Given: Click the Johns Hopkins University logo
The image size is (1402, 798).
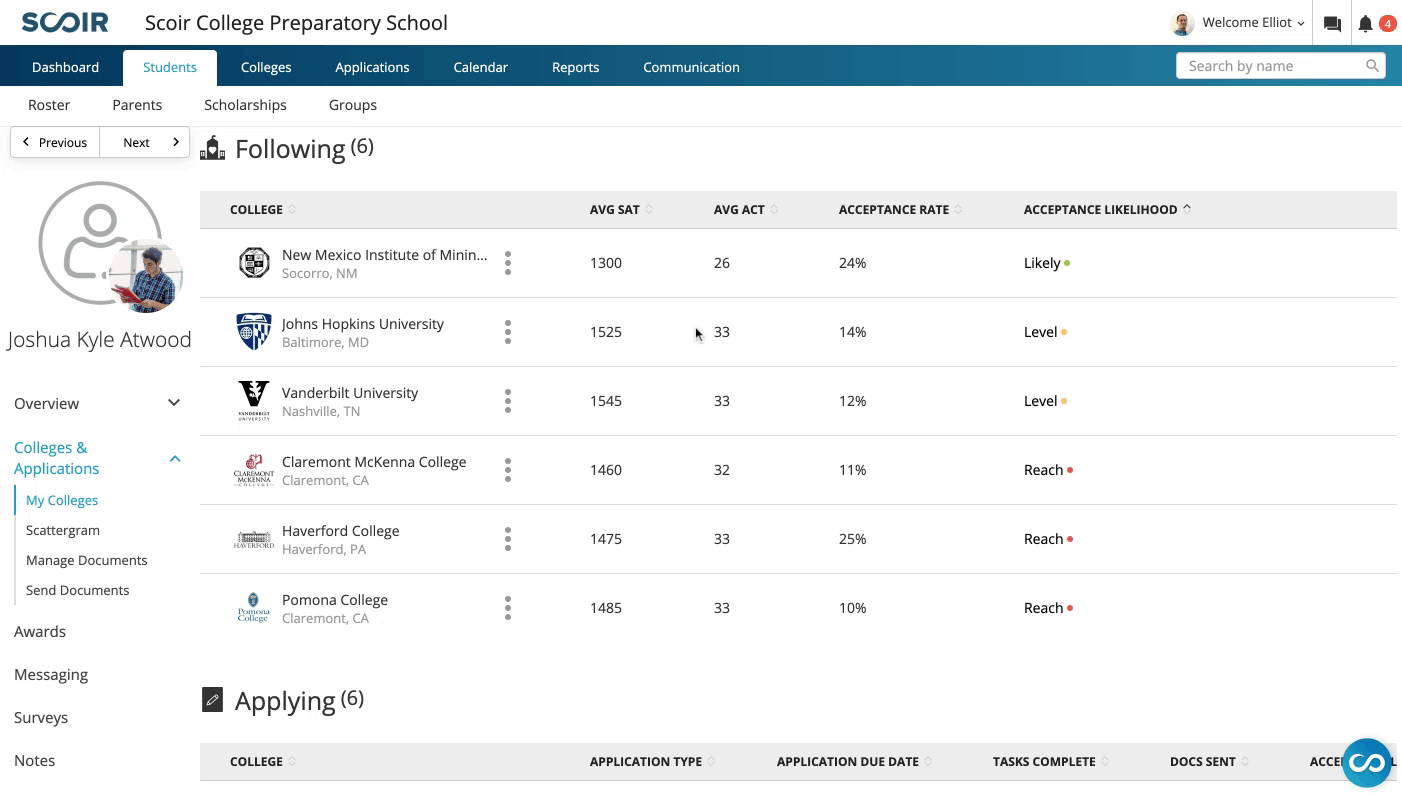Looking at the screenshot, I should pos(254,332).
